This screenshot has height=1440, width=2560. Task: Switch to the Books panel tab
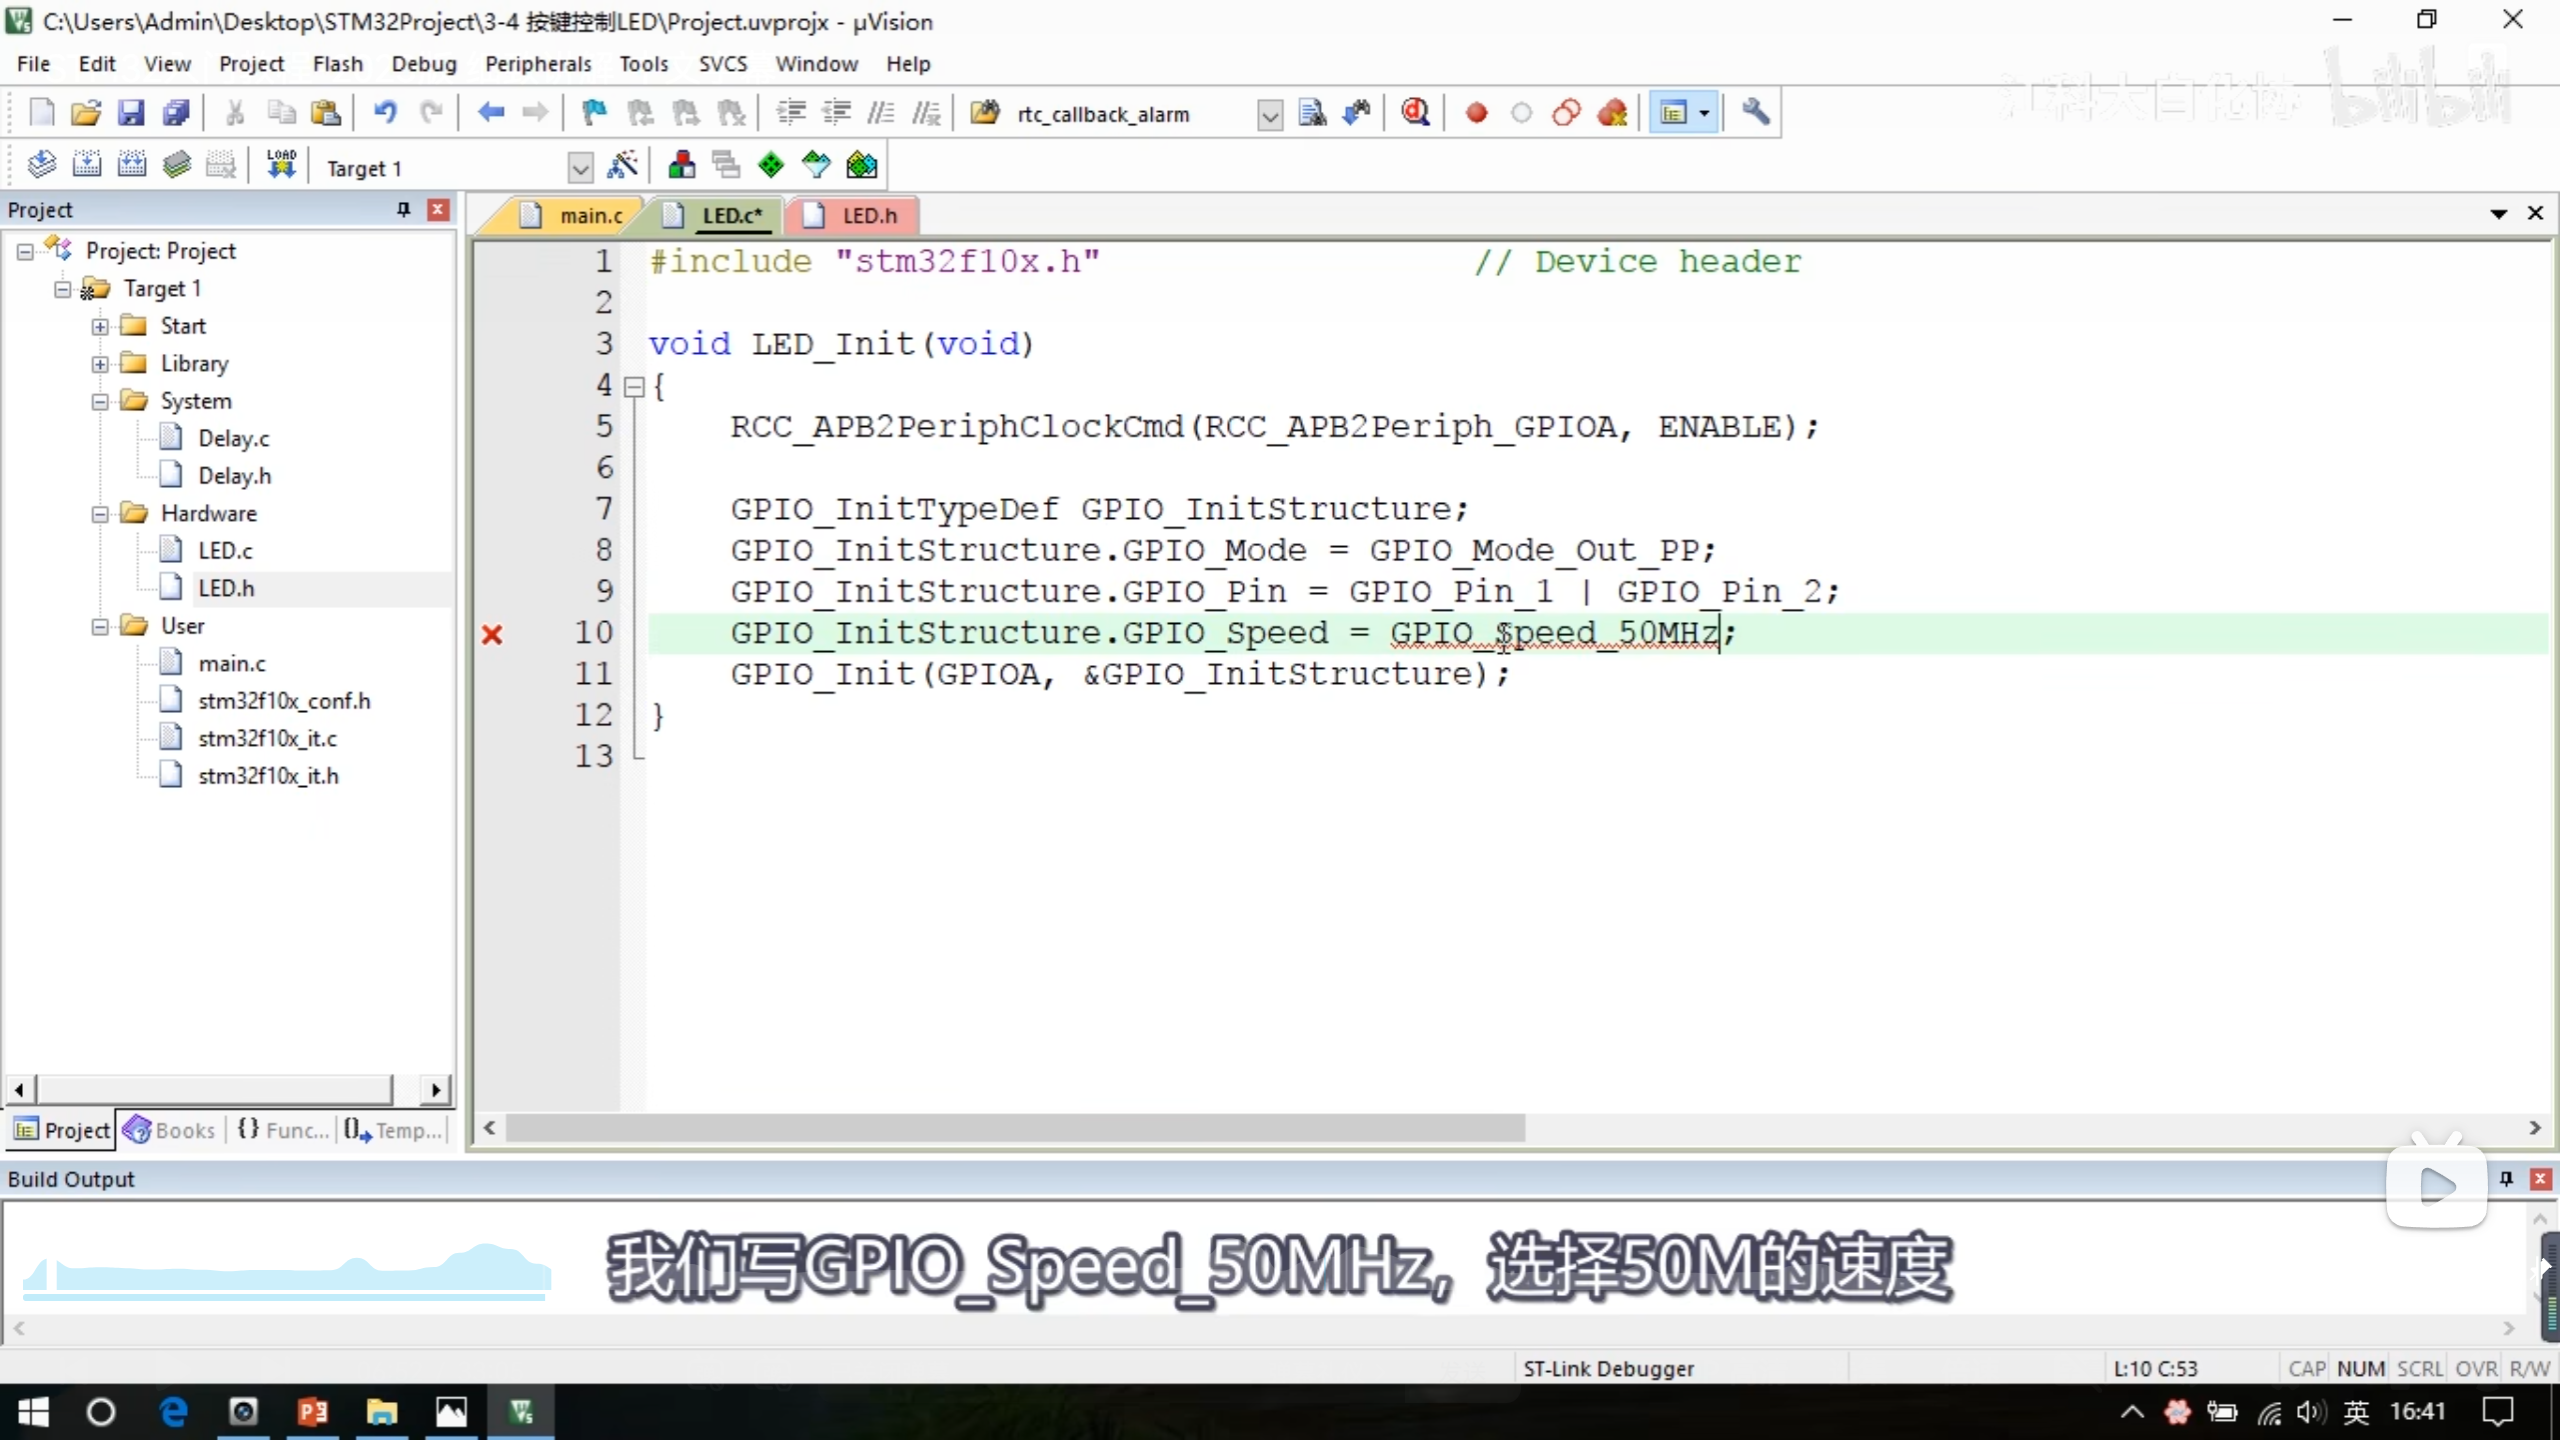(172, 1130)
